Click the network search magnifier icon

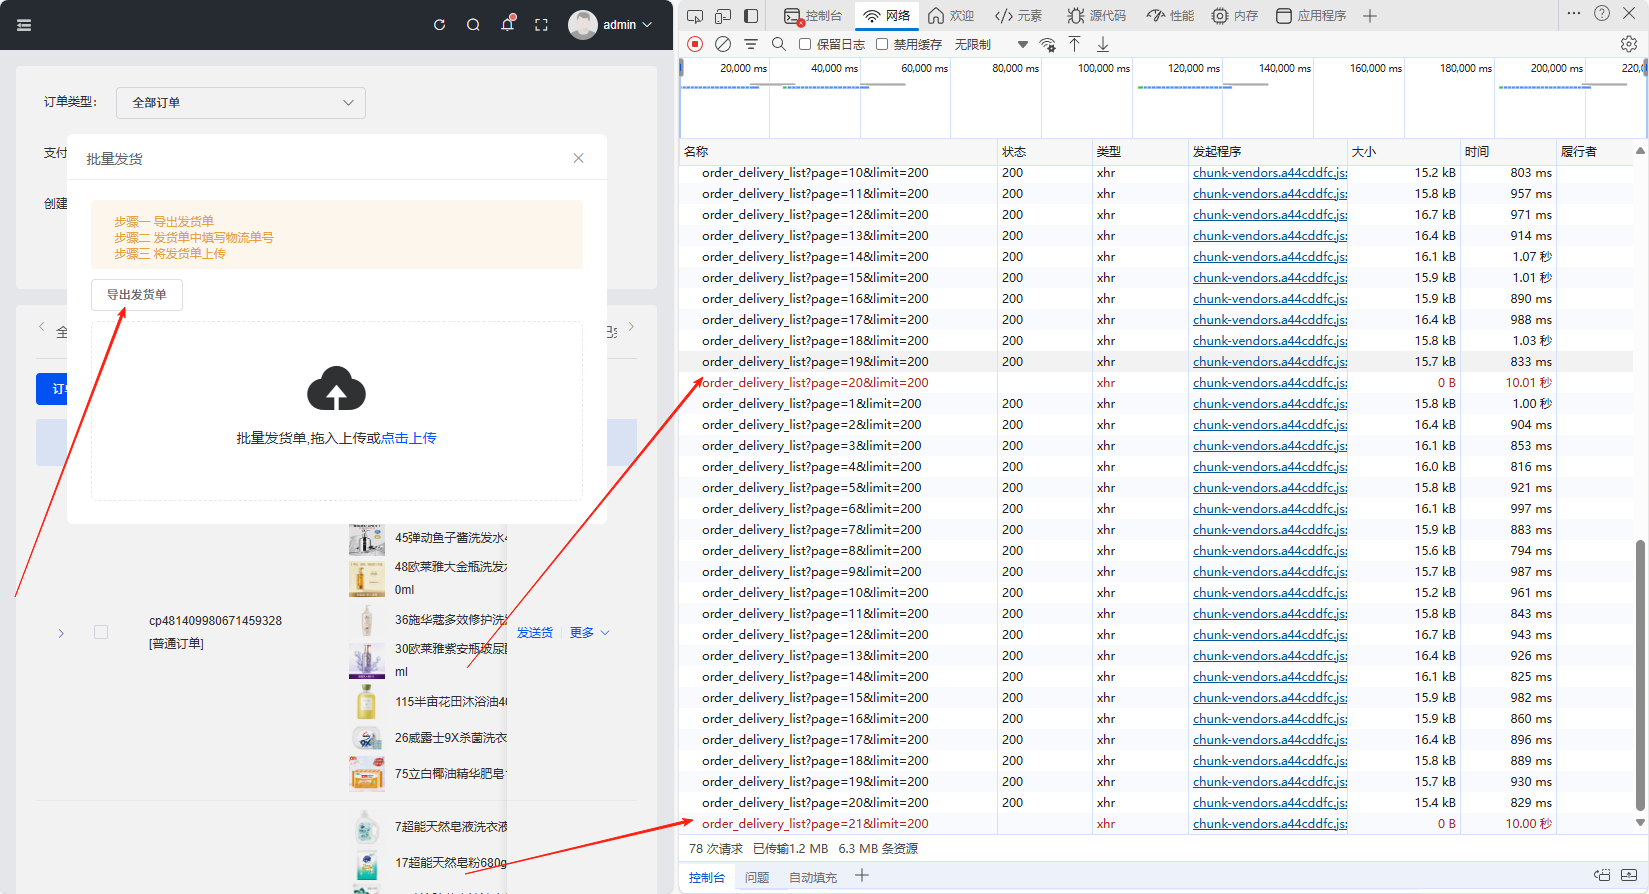click(779, 44)
